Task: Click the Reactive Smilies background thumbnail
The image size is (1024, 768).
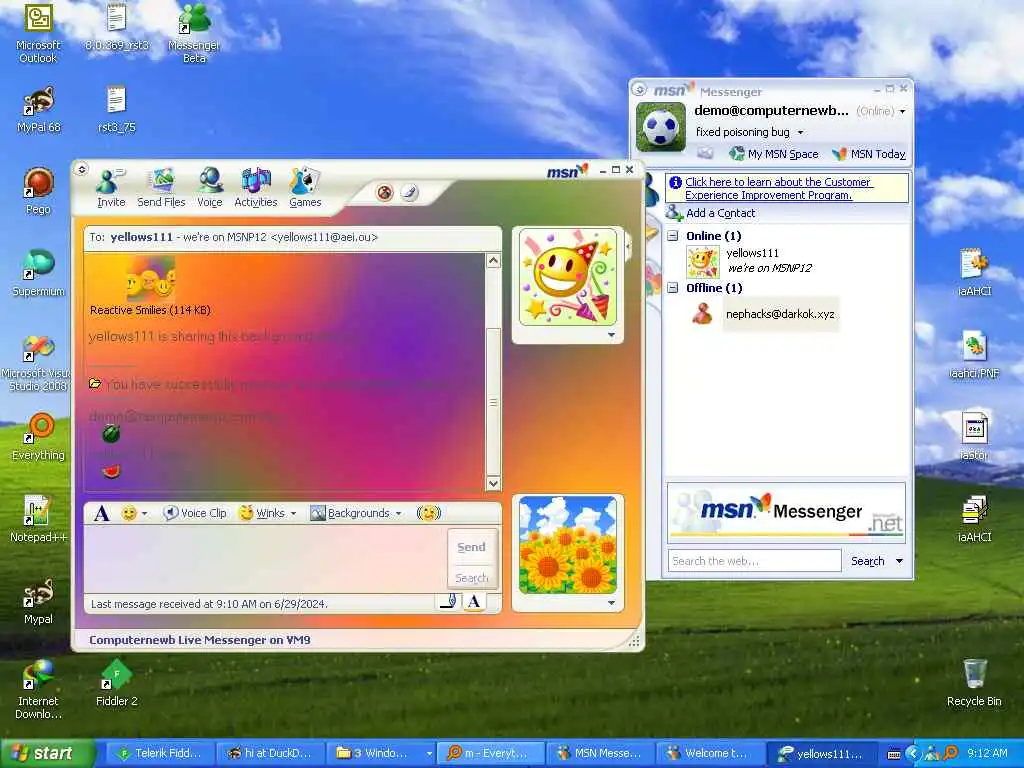Action: point(150,278)
